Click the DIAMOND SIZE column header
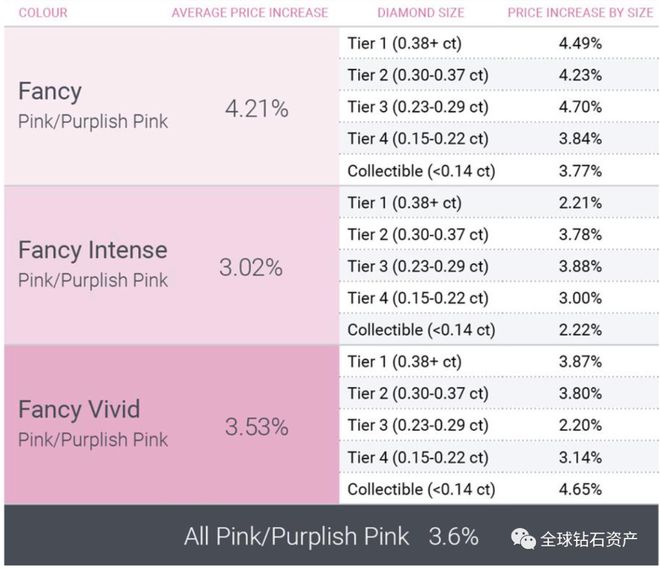Screen dimensions: 660x569 click(x=420, y=13)
